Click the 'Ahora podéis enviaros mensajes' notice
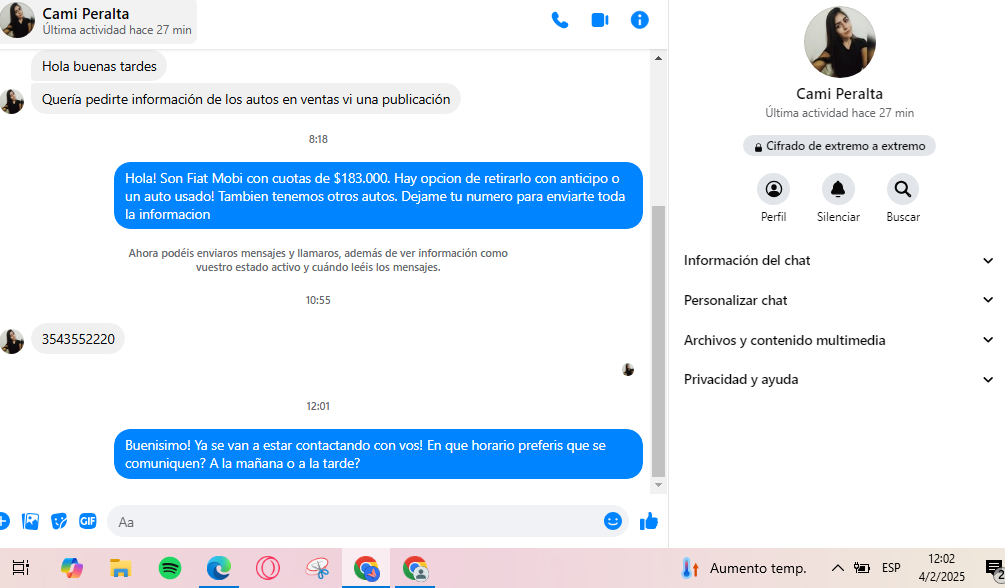 click(x=318, y=260)
